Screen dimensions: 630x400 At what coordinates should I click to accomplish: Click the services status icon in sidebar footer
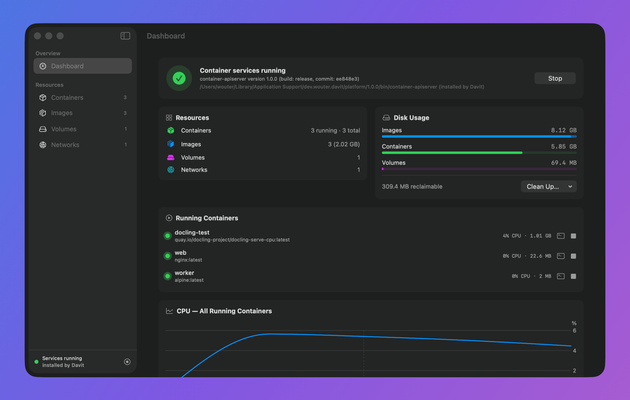pyautogui.click(x=127, y=362)
